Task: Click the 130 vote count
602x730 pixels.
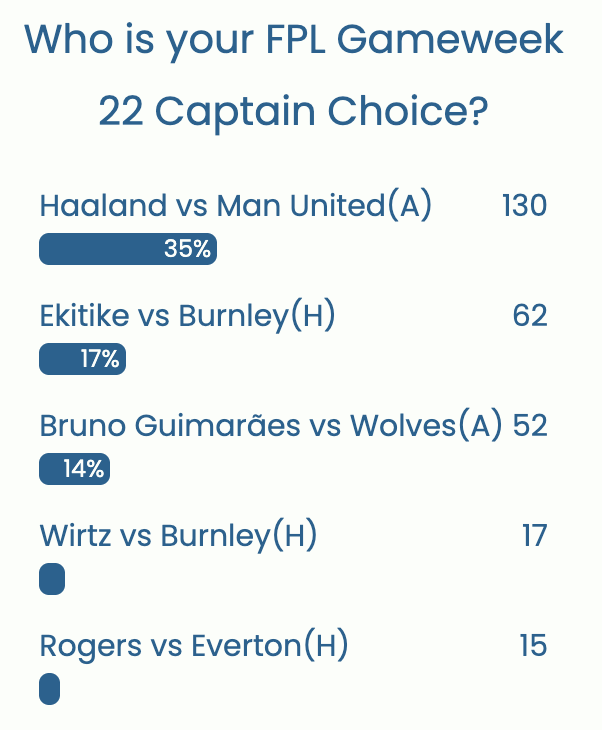Action: (x=524, y=206)
